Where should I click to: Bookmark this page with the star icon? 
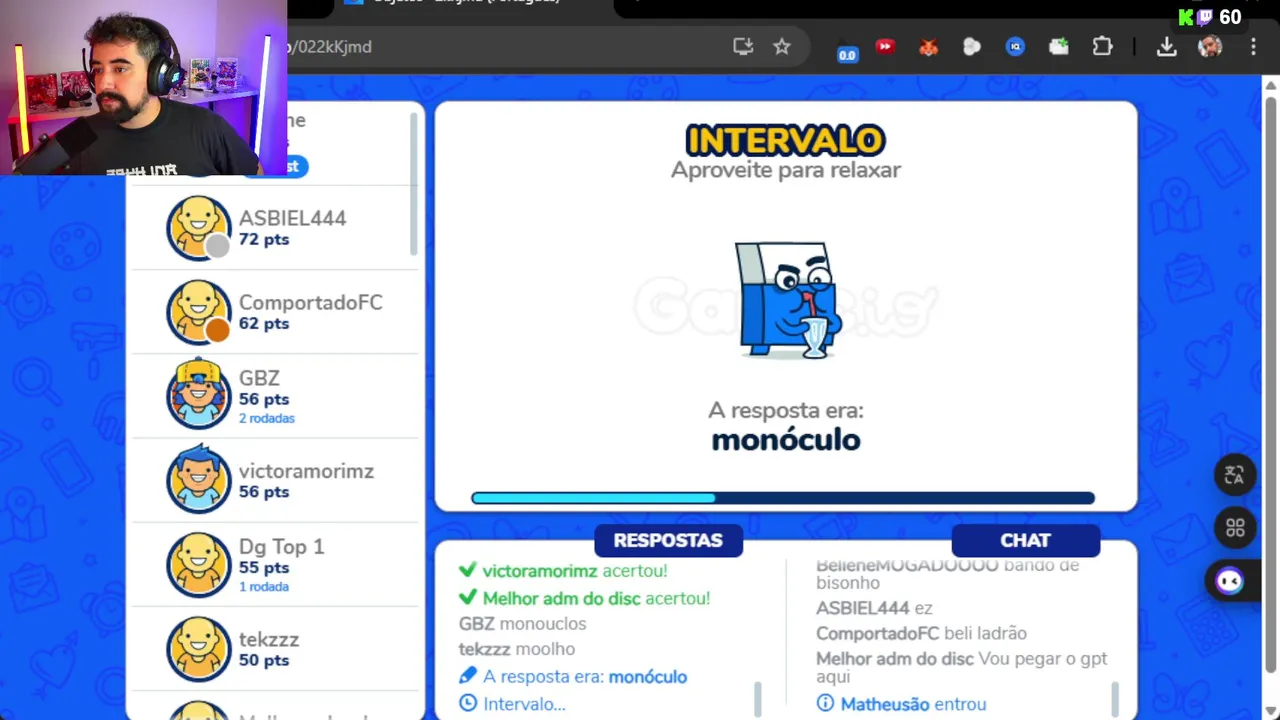tap(782, 46)
